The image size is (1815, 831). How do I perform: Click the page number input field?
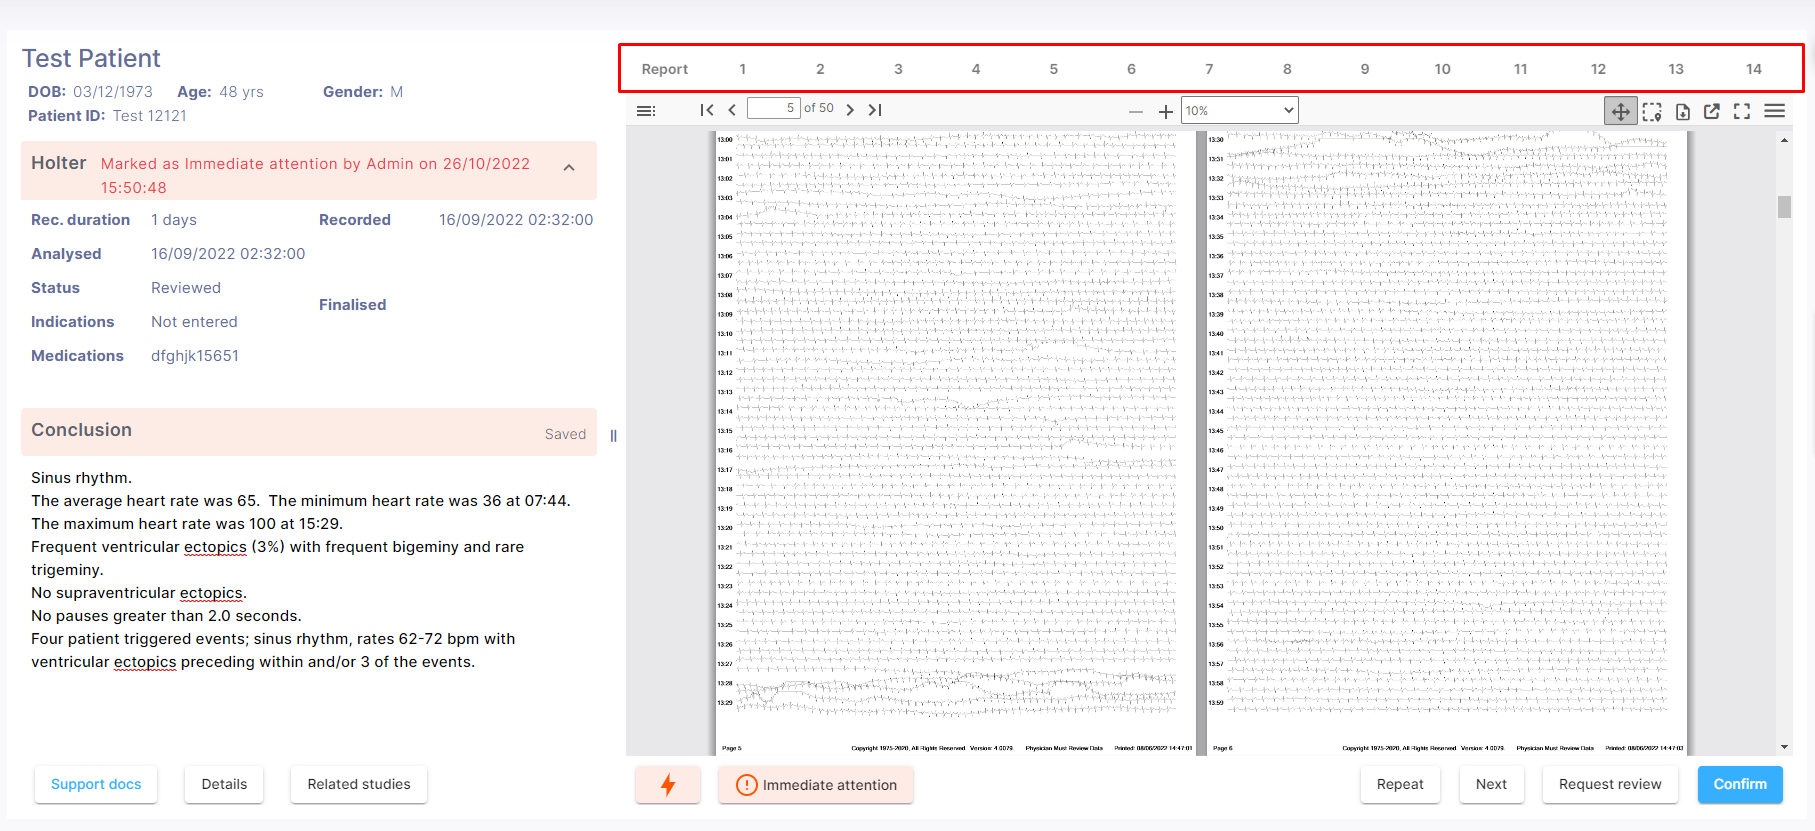[773, 108]
